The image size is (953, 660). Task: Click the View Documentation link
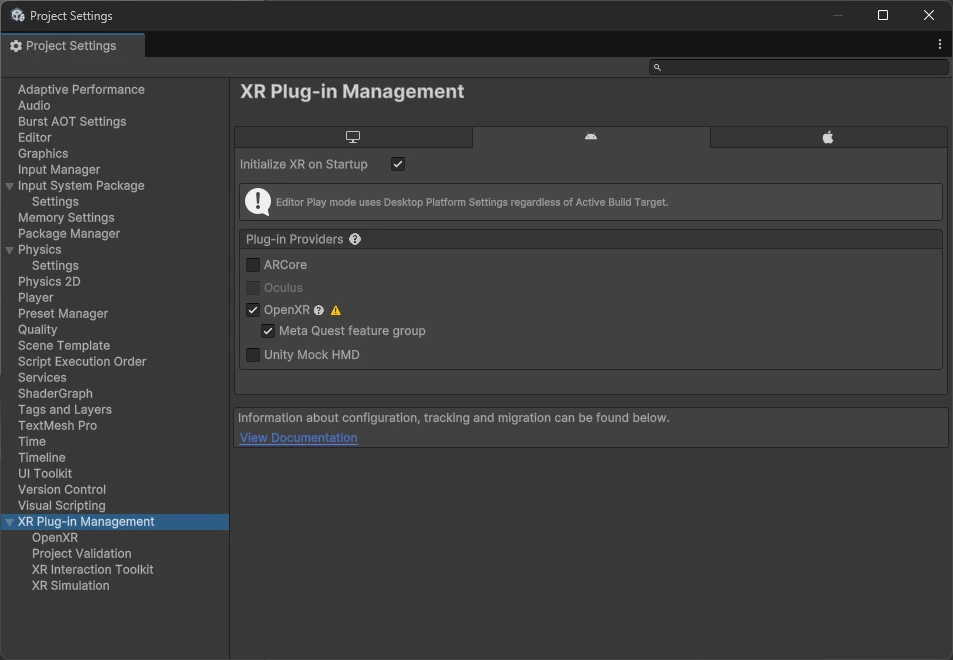tap(297, 437)
